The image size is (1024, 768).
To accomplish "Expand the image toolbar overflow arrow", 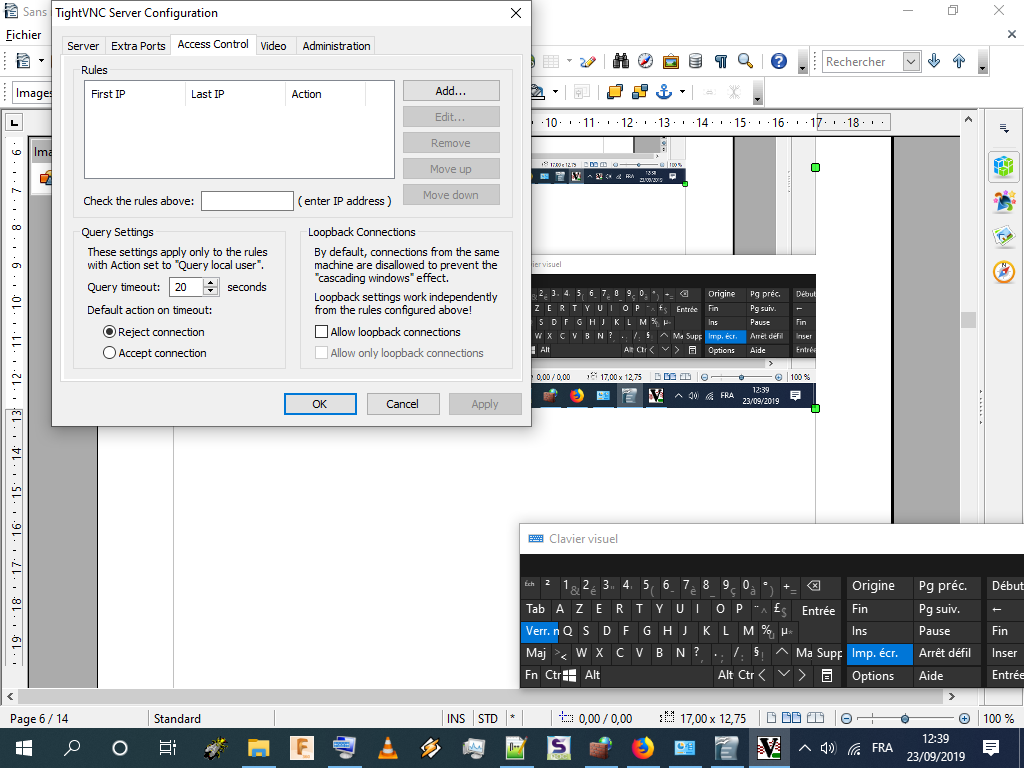I will pos(758,94).
